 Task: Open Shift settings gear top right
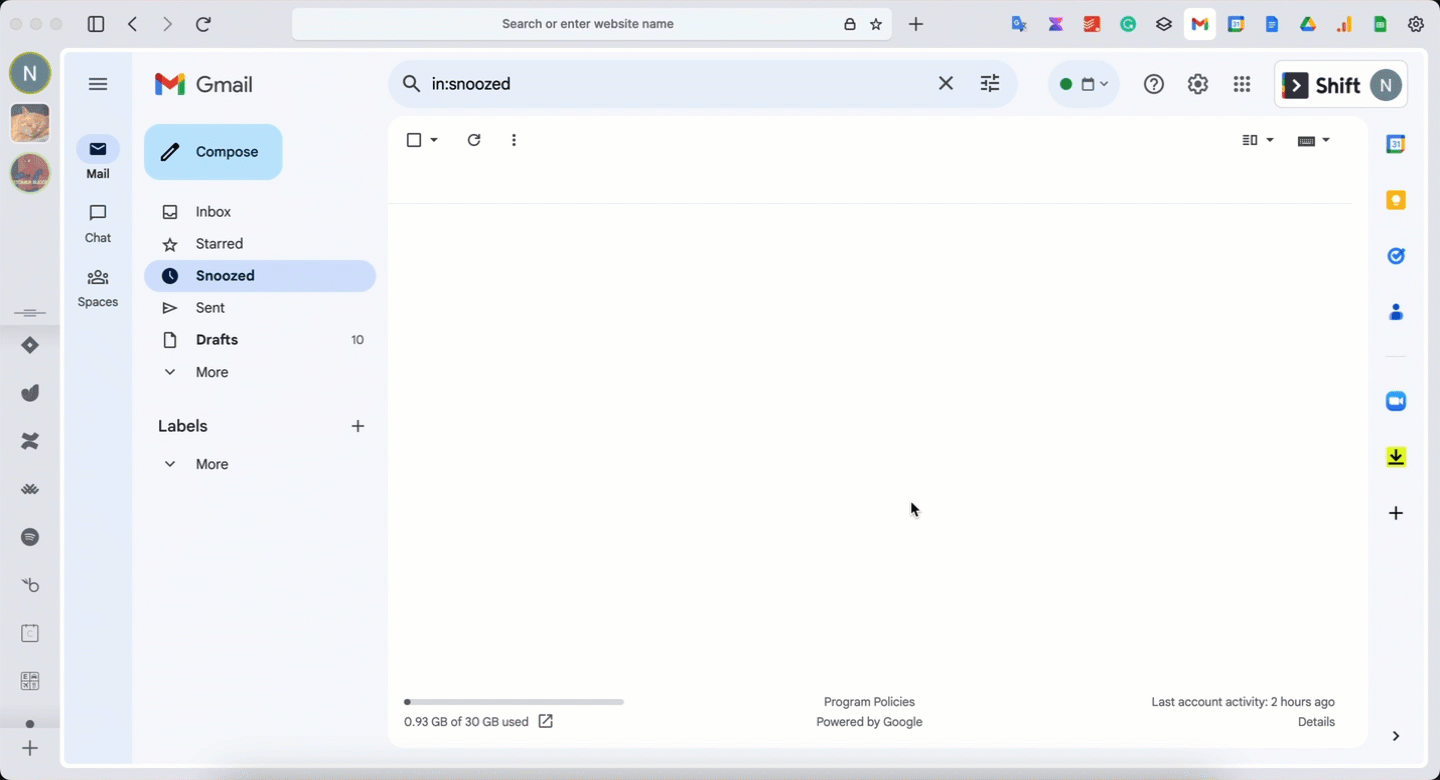[1416, 24]
